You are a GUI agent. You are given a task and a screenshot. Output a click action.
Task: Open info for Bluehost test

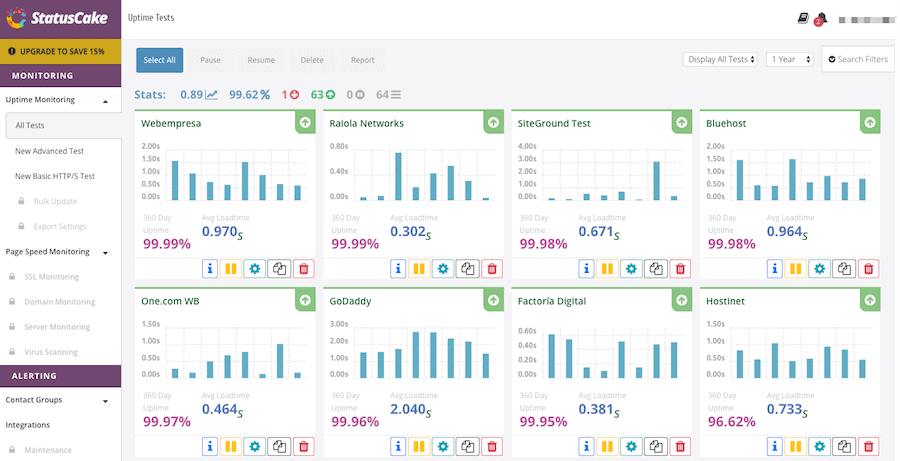pyautogui.click(x=775, y=269)
